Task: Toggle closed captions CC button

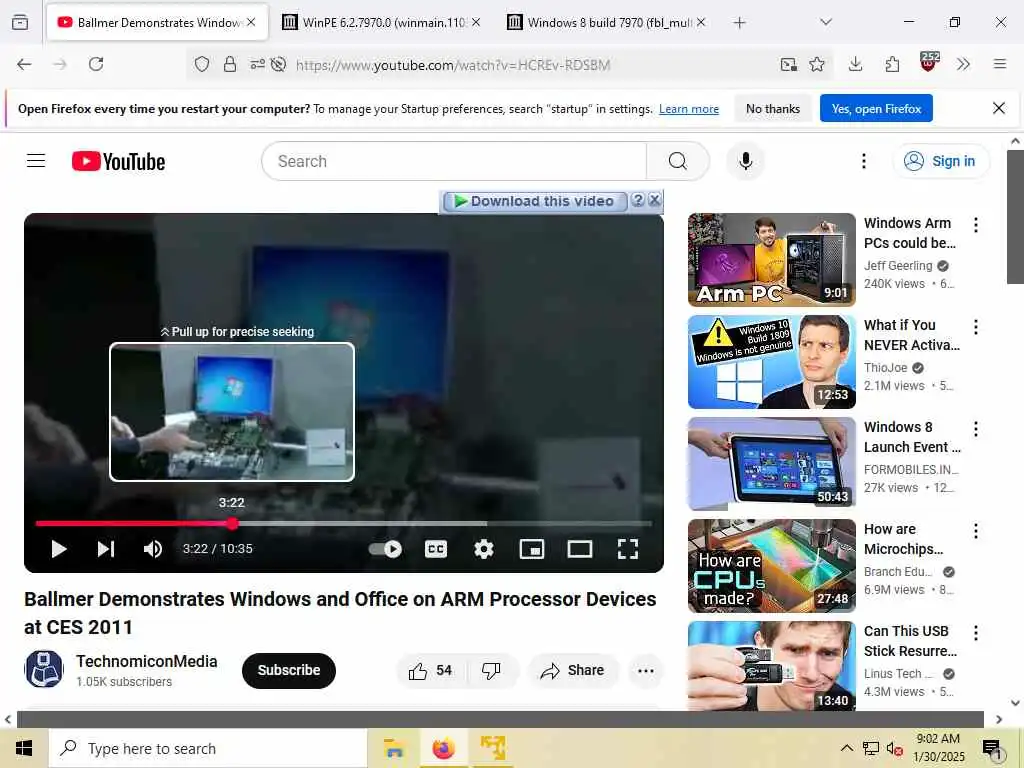Action: (x=436, y=549)
